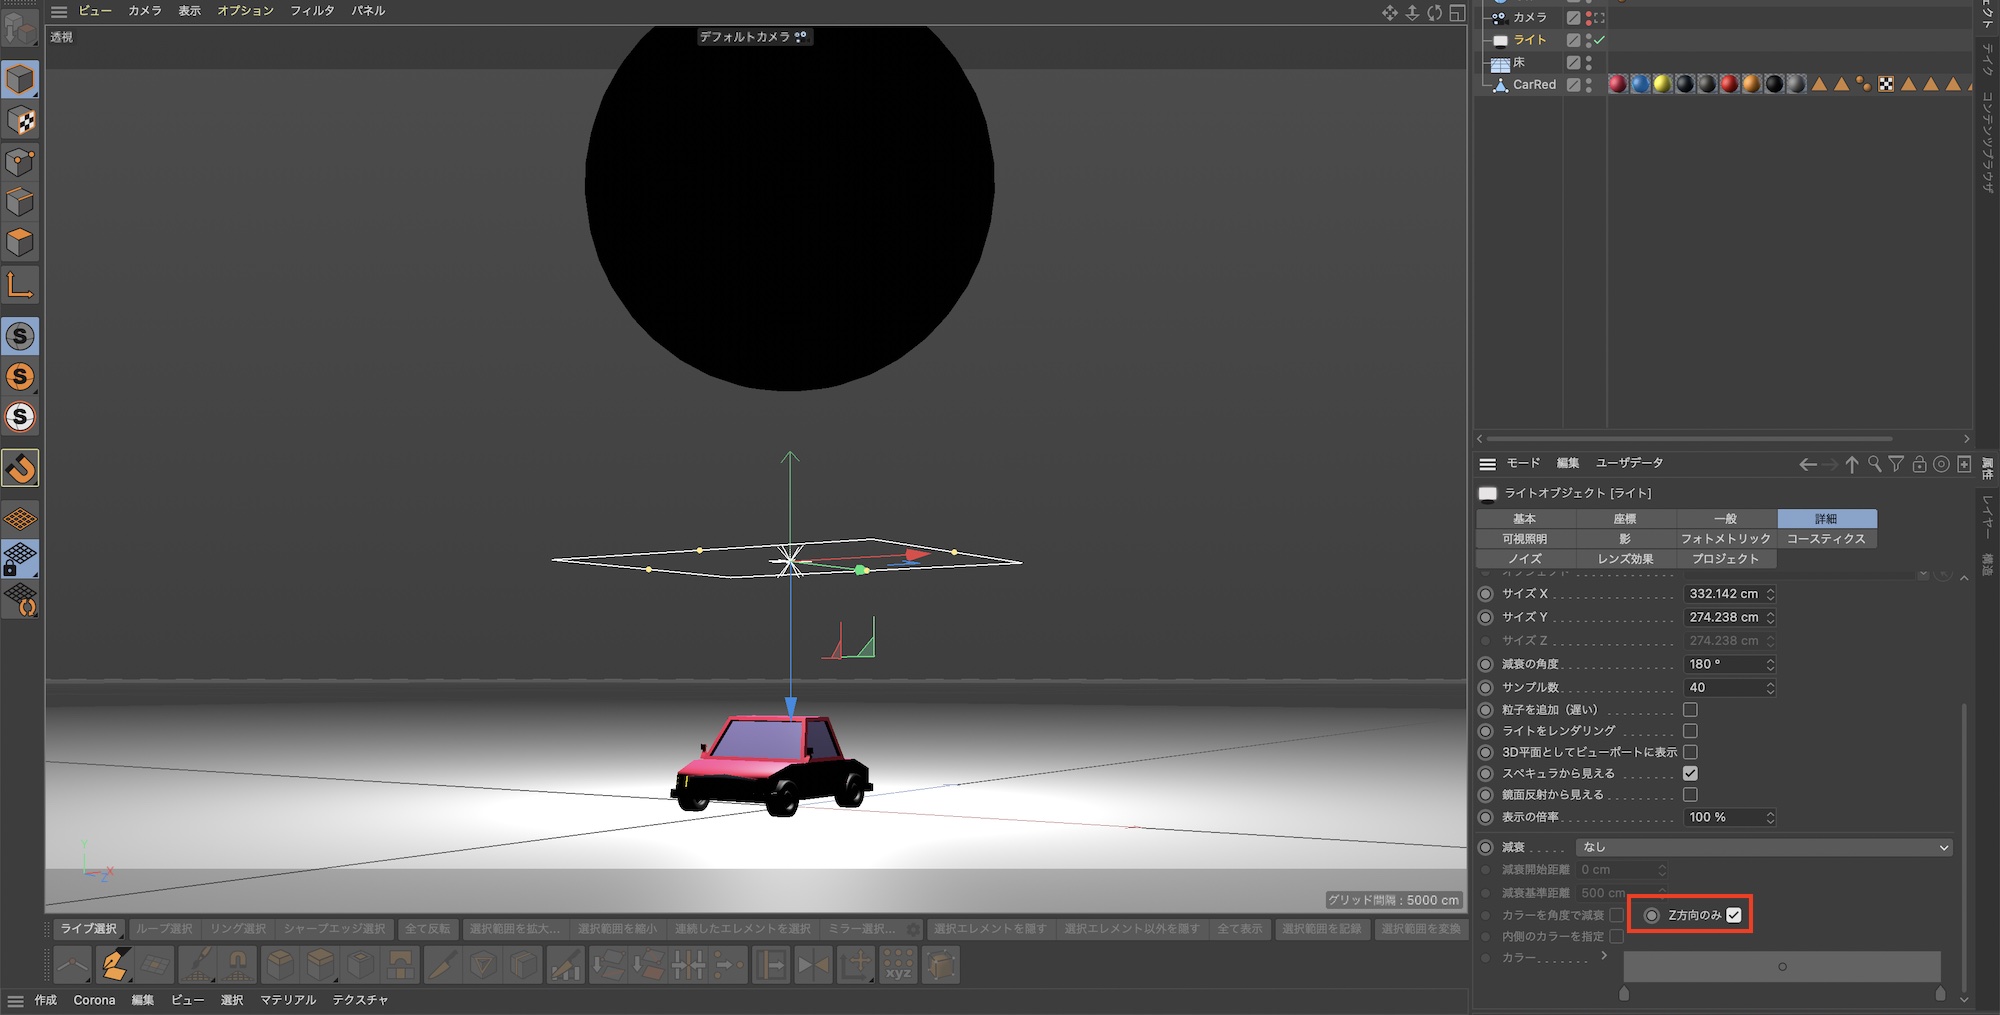Viewport: 2000px width, 1015px height.
Task: Click the サイズ X stepper arrows
Action: coord(1770,594)
